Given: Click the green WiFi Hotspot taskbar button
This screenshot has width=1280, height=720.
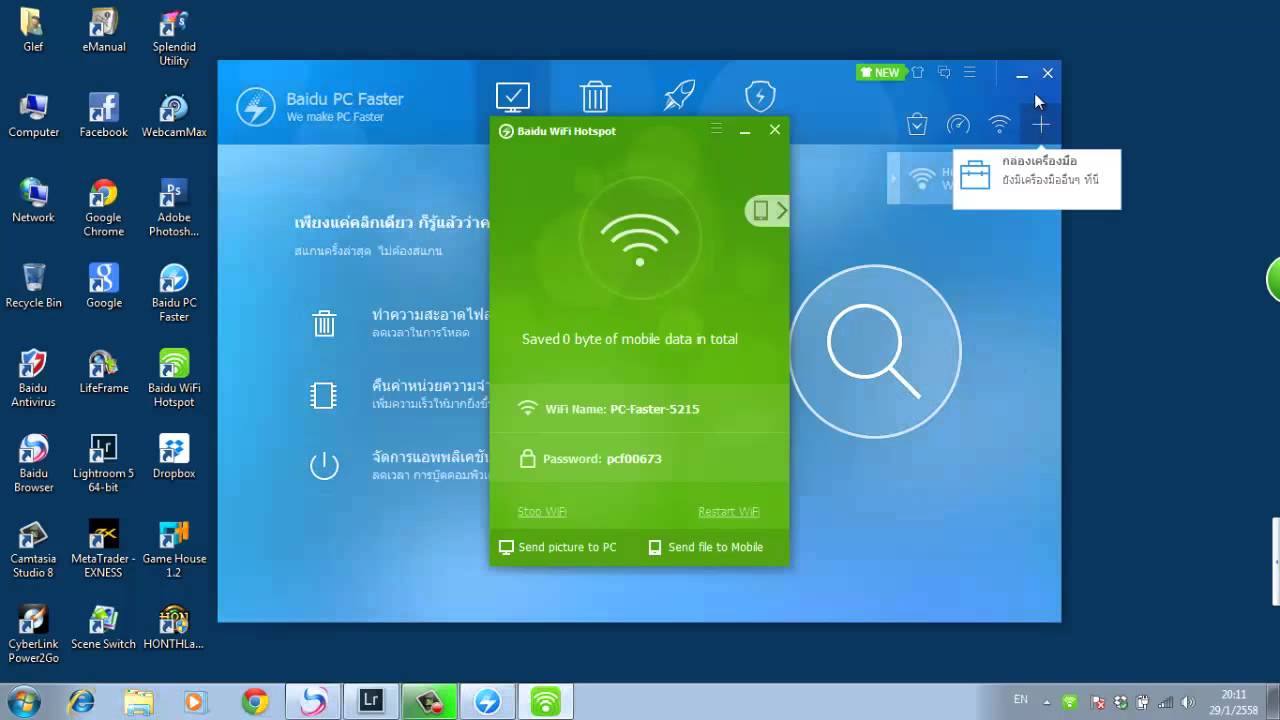Looking at the screenshot, I should pos(546,702).
